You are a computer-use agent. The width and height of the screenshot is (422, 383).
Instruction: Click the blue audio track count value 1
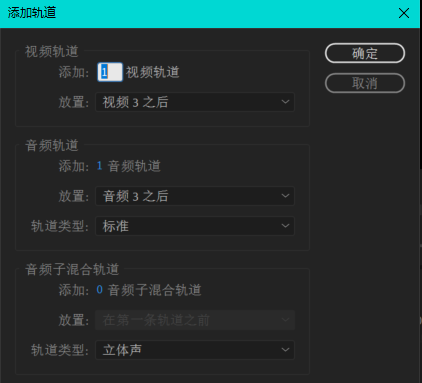click(x=99, y=166)
